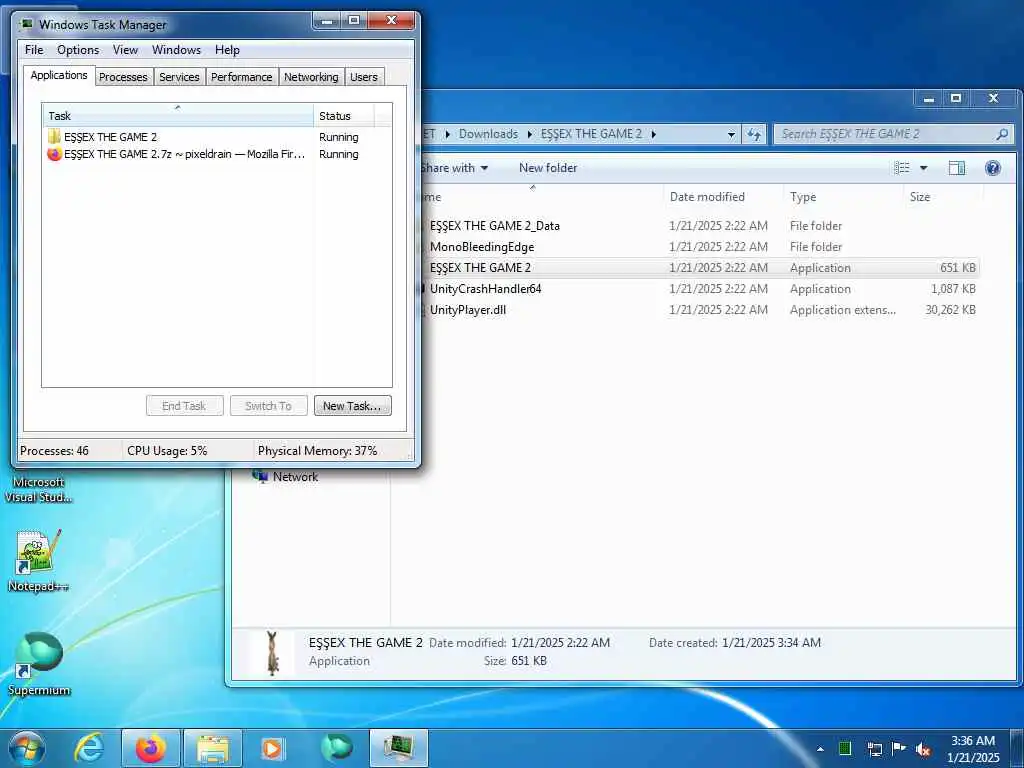Sort files by Date modified column

pos(722,197)
